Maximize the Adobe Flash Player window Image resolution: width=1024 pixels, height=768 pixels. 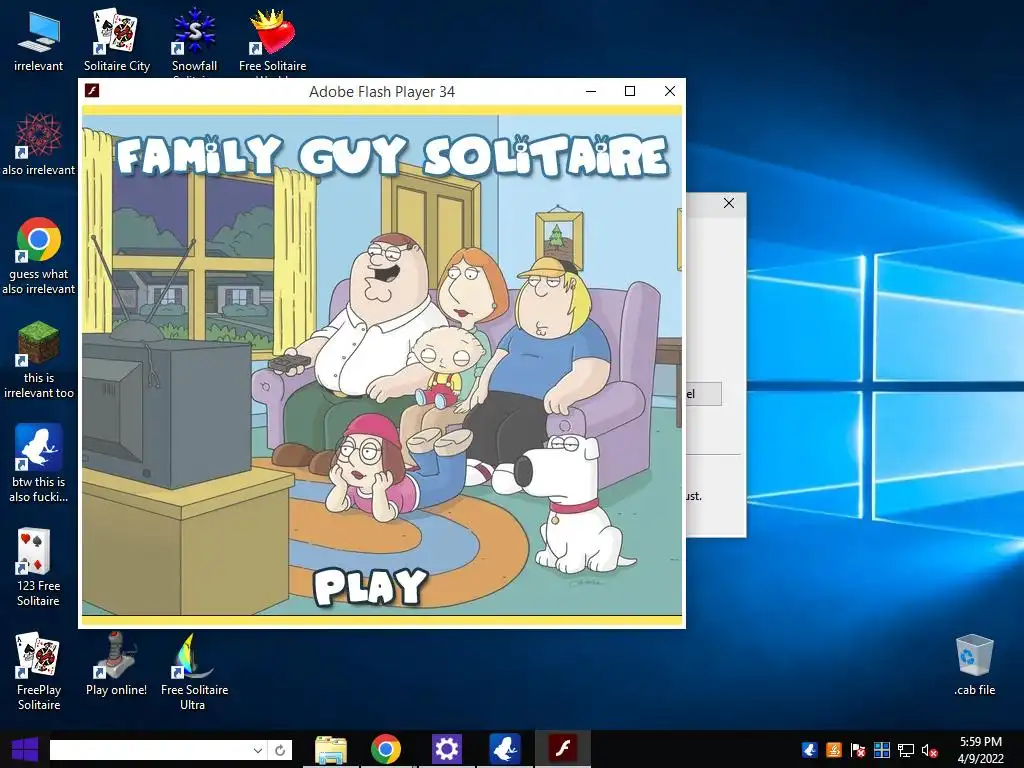coord(630,91)
